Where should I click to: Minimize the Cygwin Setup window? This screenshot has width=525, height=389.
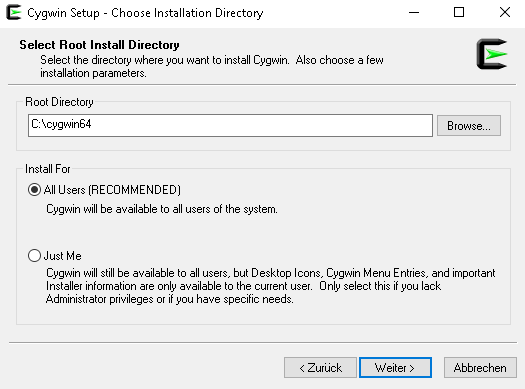pos(414,13)
